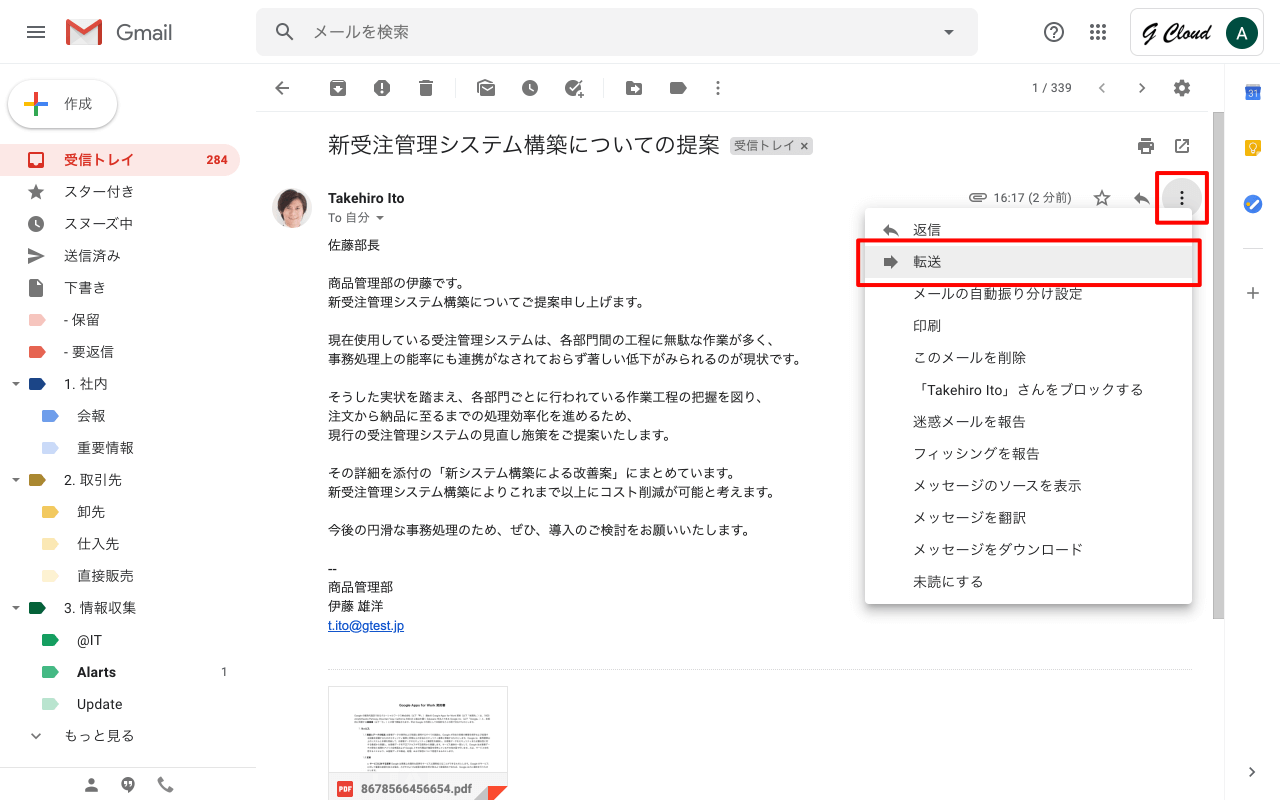Image resolution: width=1280 pixels, height=800 pixels.
Task: Select メッセージを翻訳 menu item
Action: [1028, 518]
